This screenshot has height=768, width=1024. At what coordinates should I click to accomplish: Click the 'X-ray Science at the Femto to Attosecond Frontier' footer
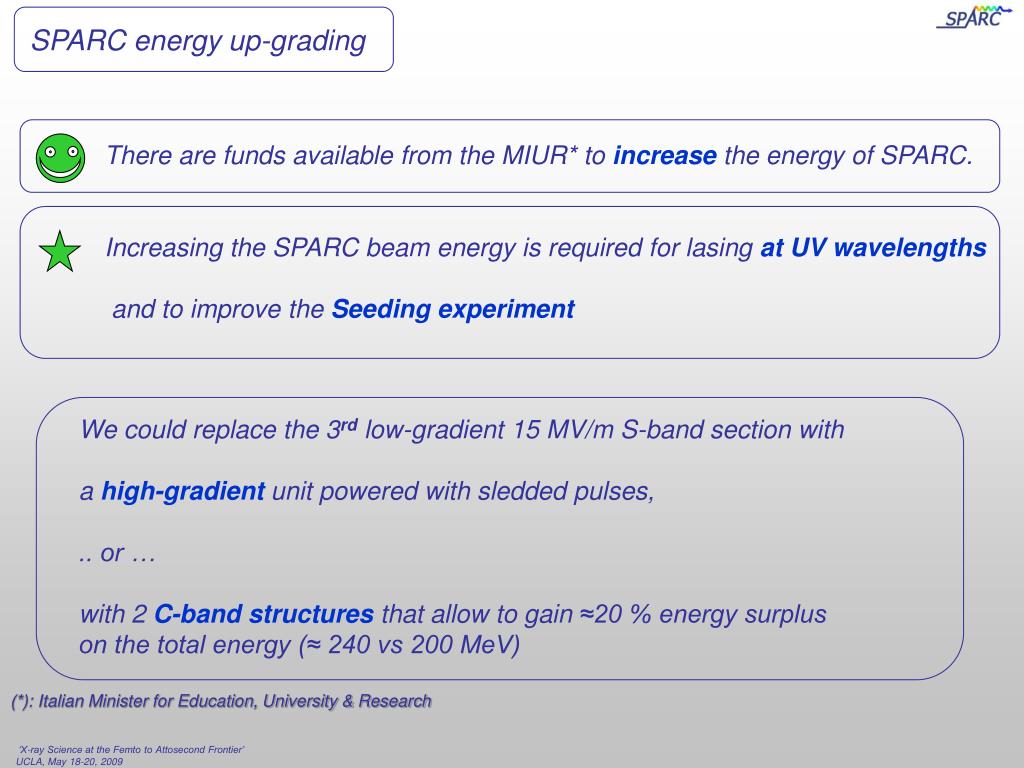click(131, 750)
